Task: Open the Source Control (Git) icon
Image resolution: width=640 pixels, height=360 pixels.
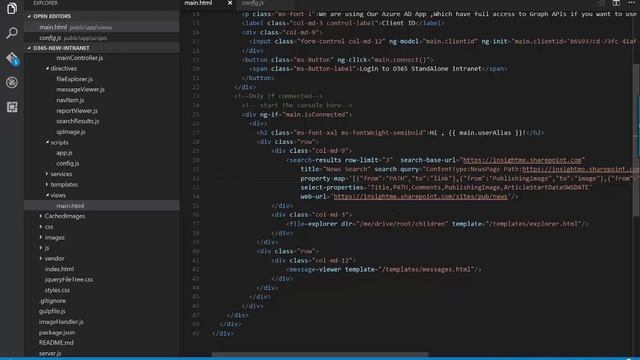Action: (12, 58)
